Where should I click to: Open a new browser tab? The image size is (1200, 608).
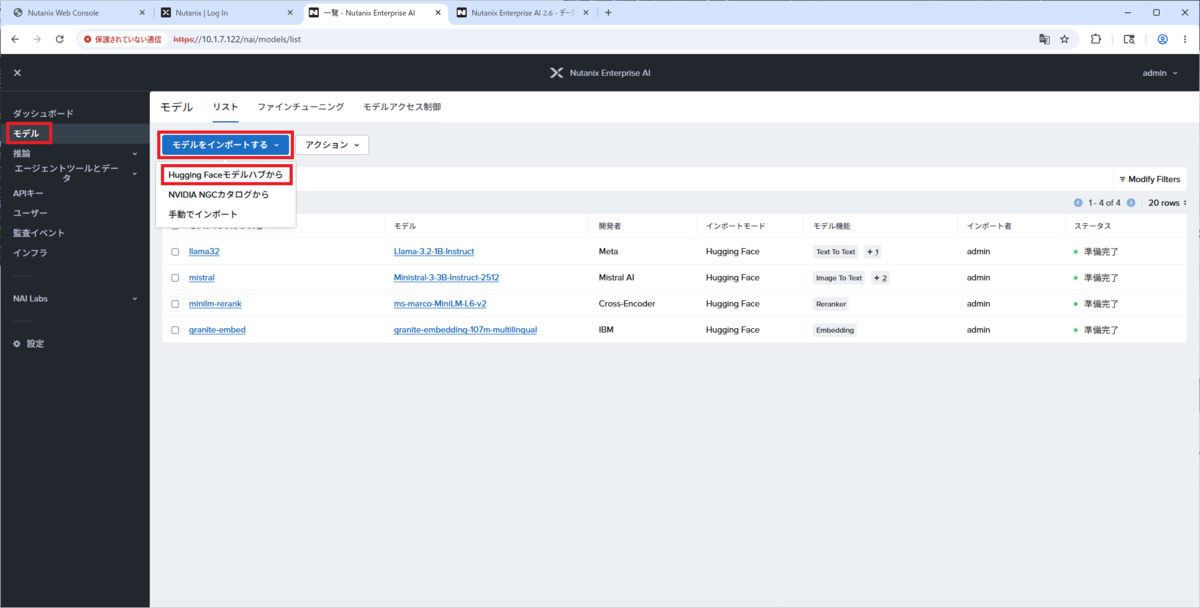click(x=608, y=13)
